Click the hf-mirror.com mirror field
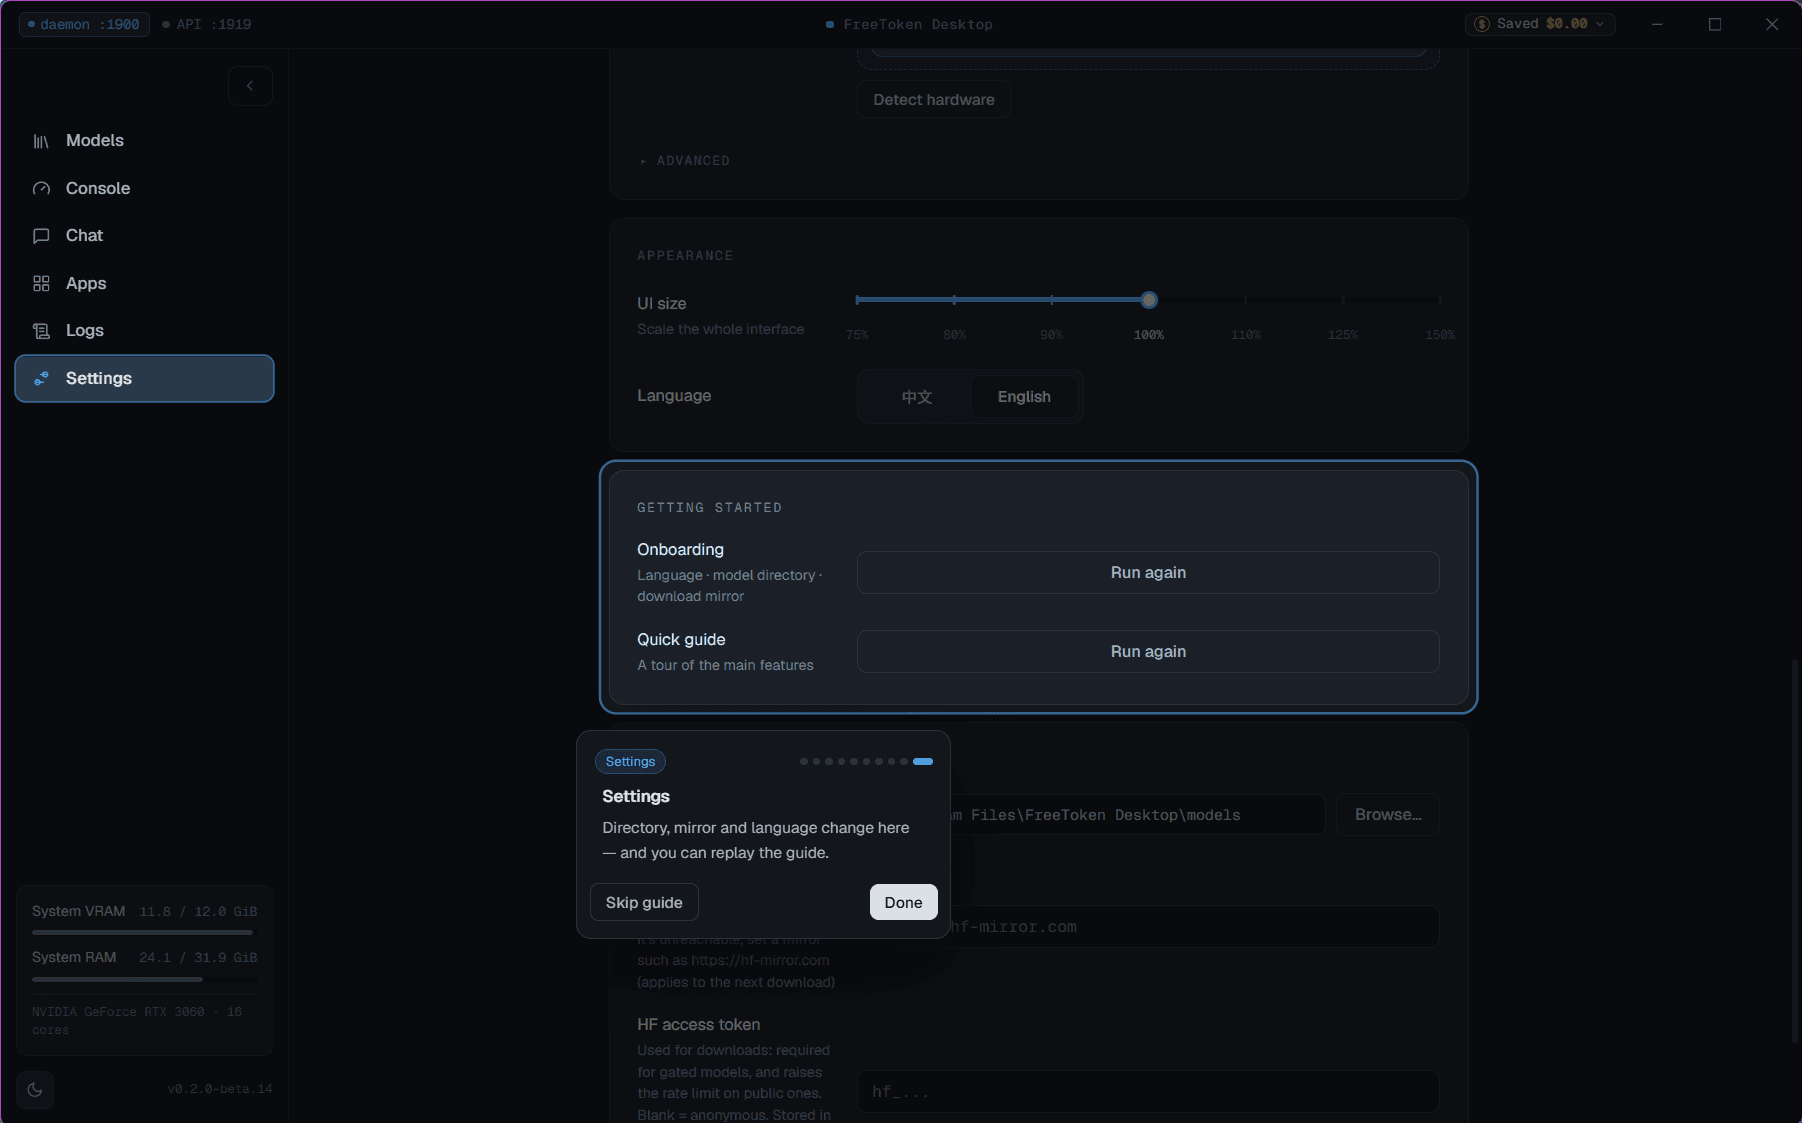The image size is (1802, 1123). (x=1194, y=927)
